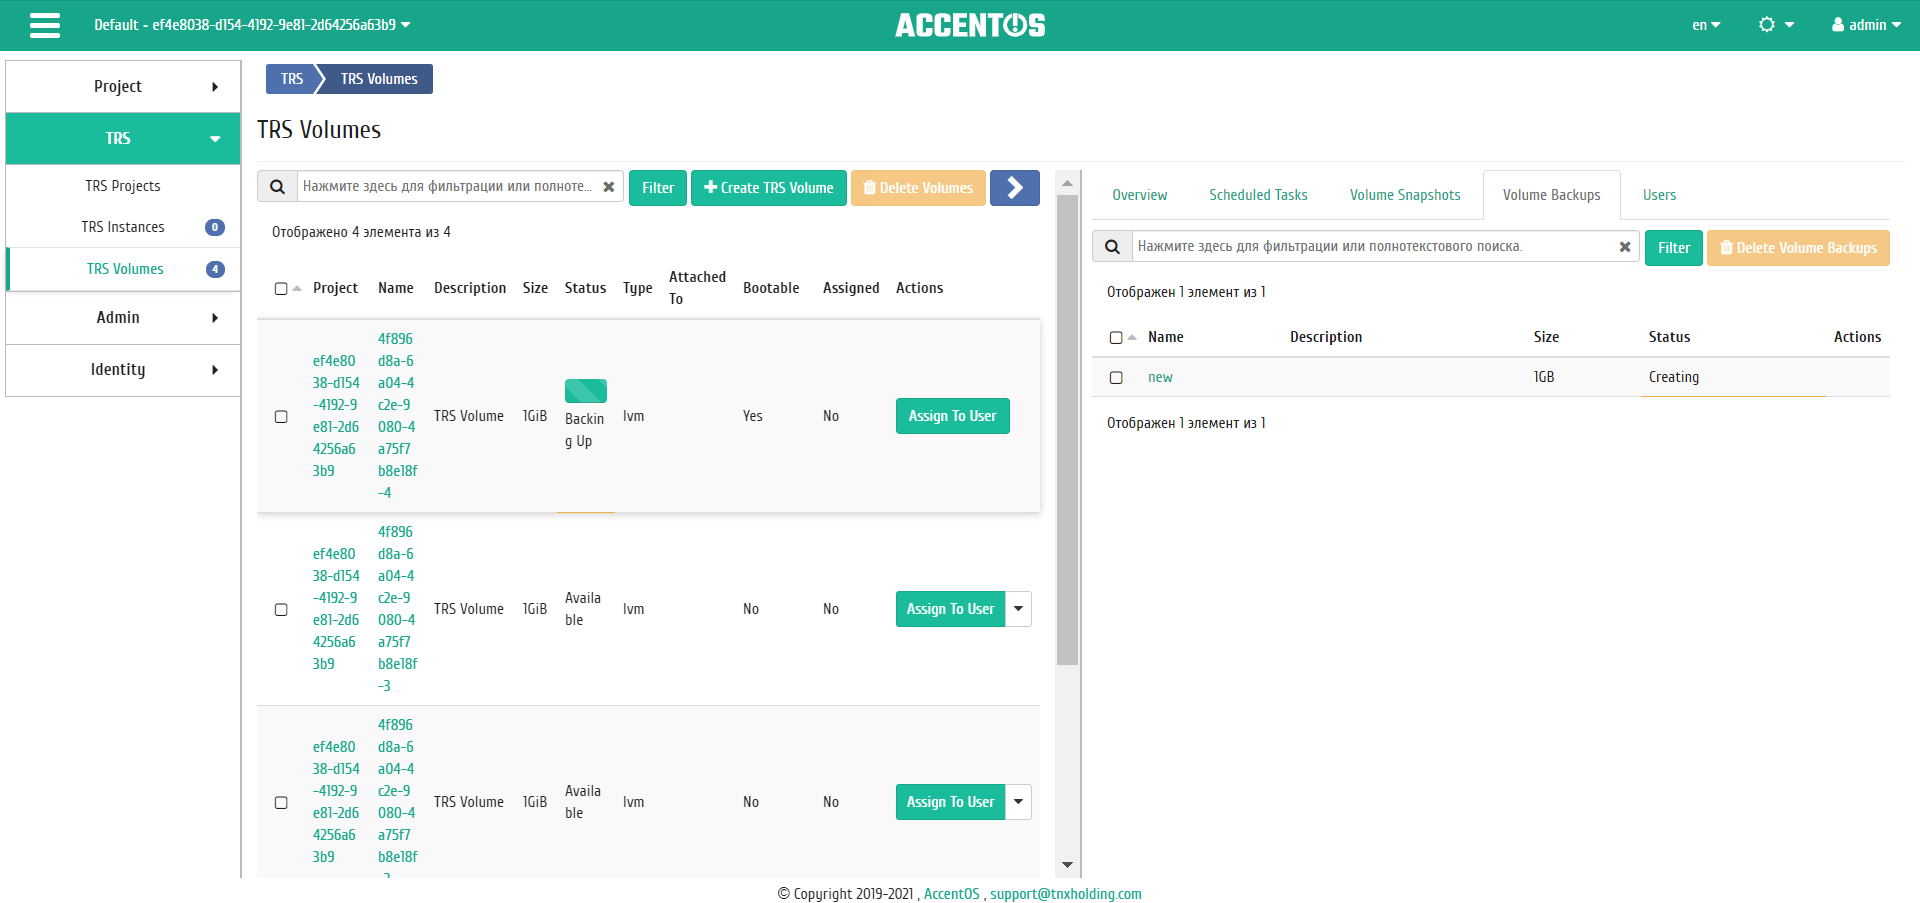Select all volume backups checkbox
The height and width of the screenshot is (903, 1920).
click(1116, 338)
